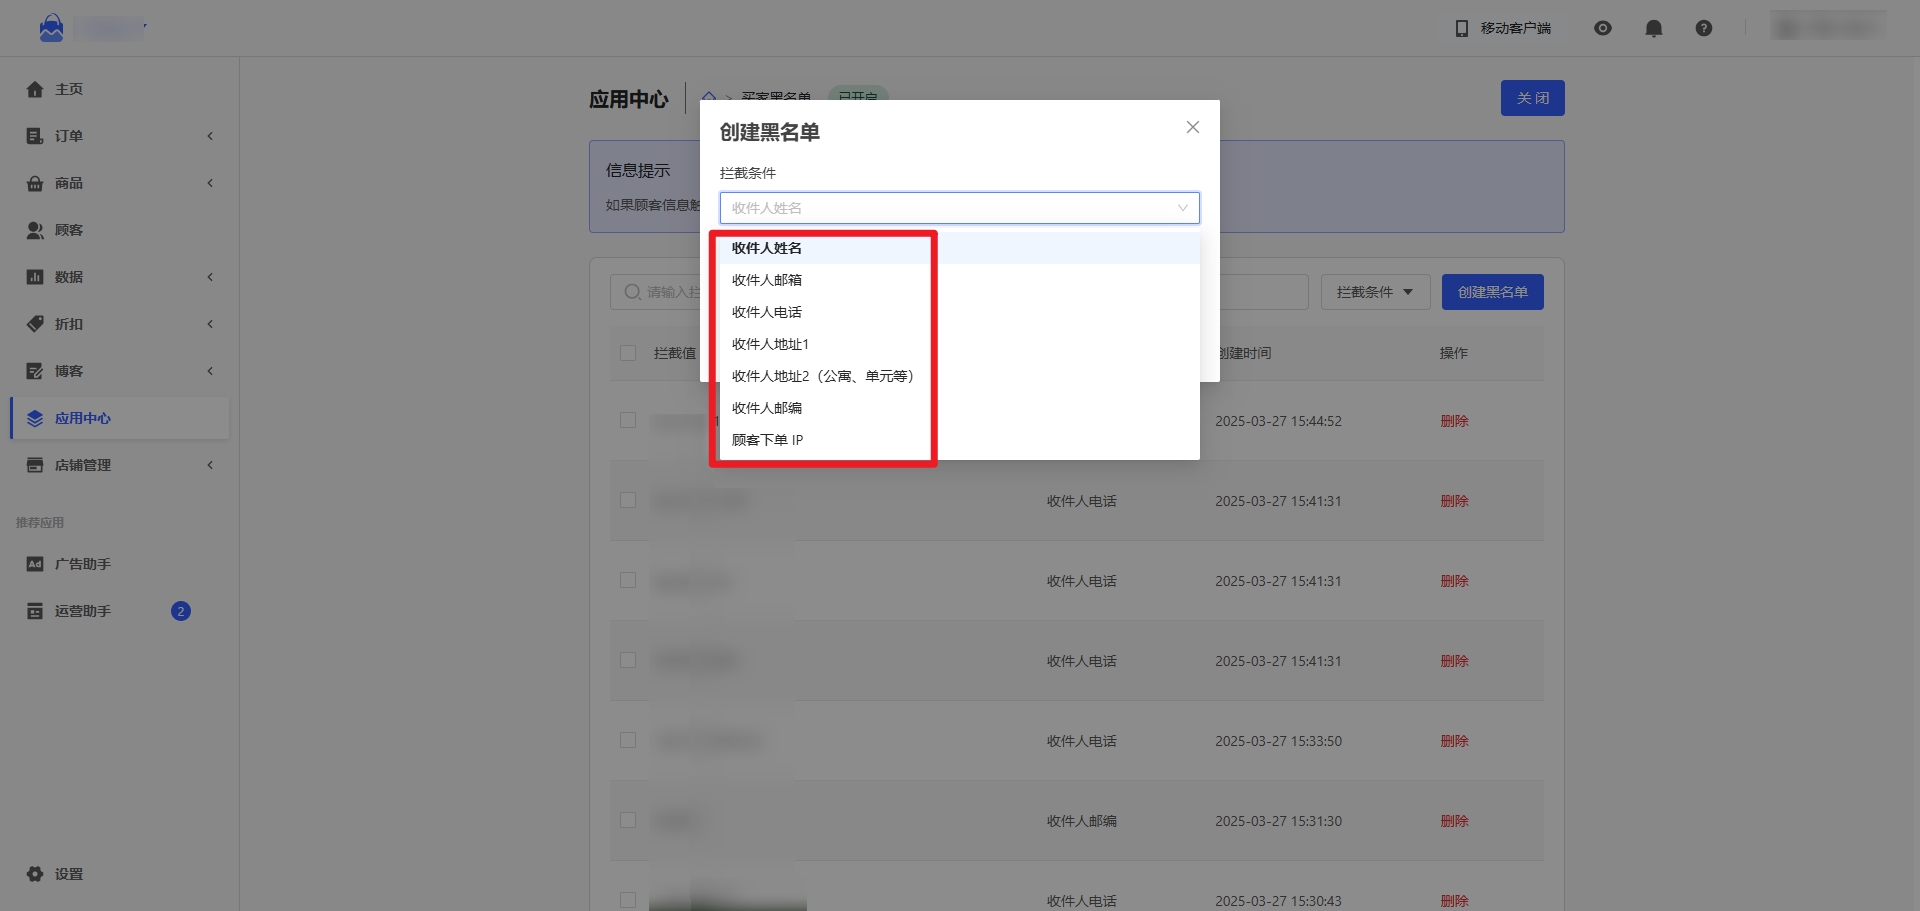Click the 收件人邮编 cell in table
The height and width of the screenshot is (911, 1920).
(x=1082, y=821)
